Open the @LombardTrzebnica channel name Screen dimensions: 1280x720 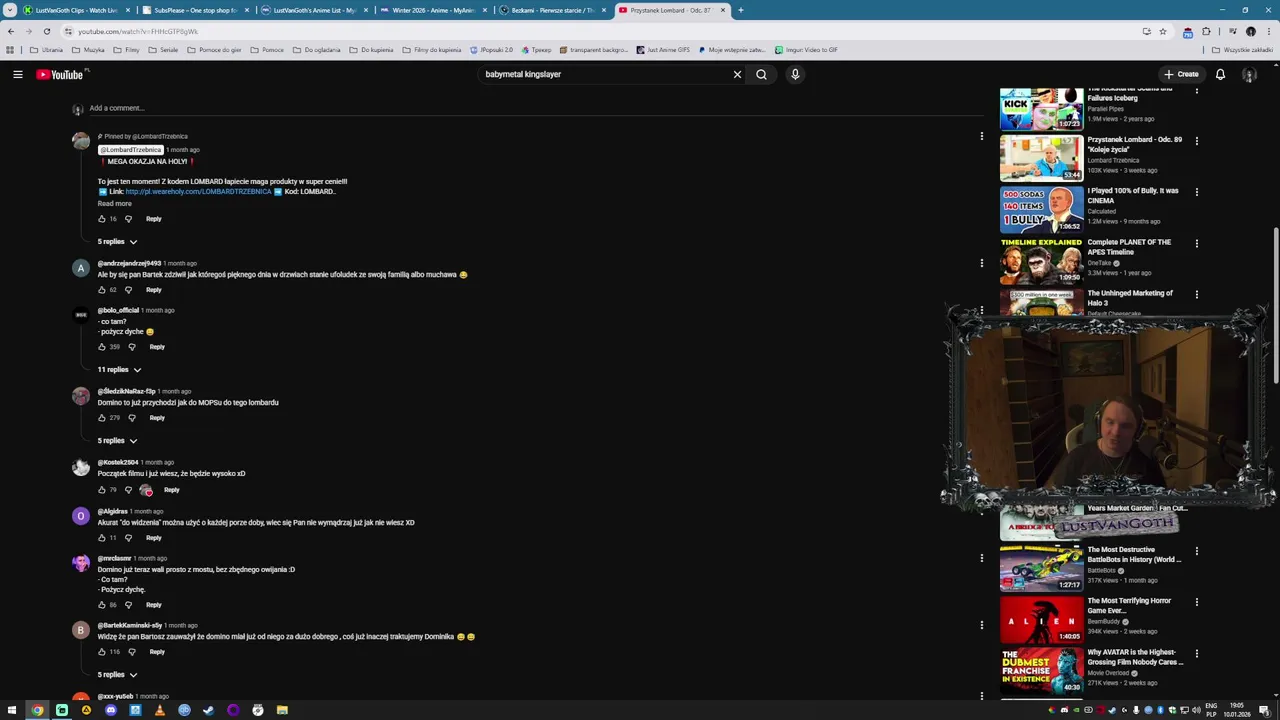[x=130, y=150]
